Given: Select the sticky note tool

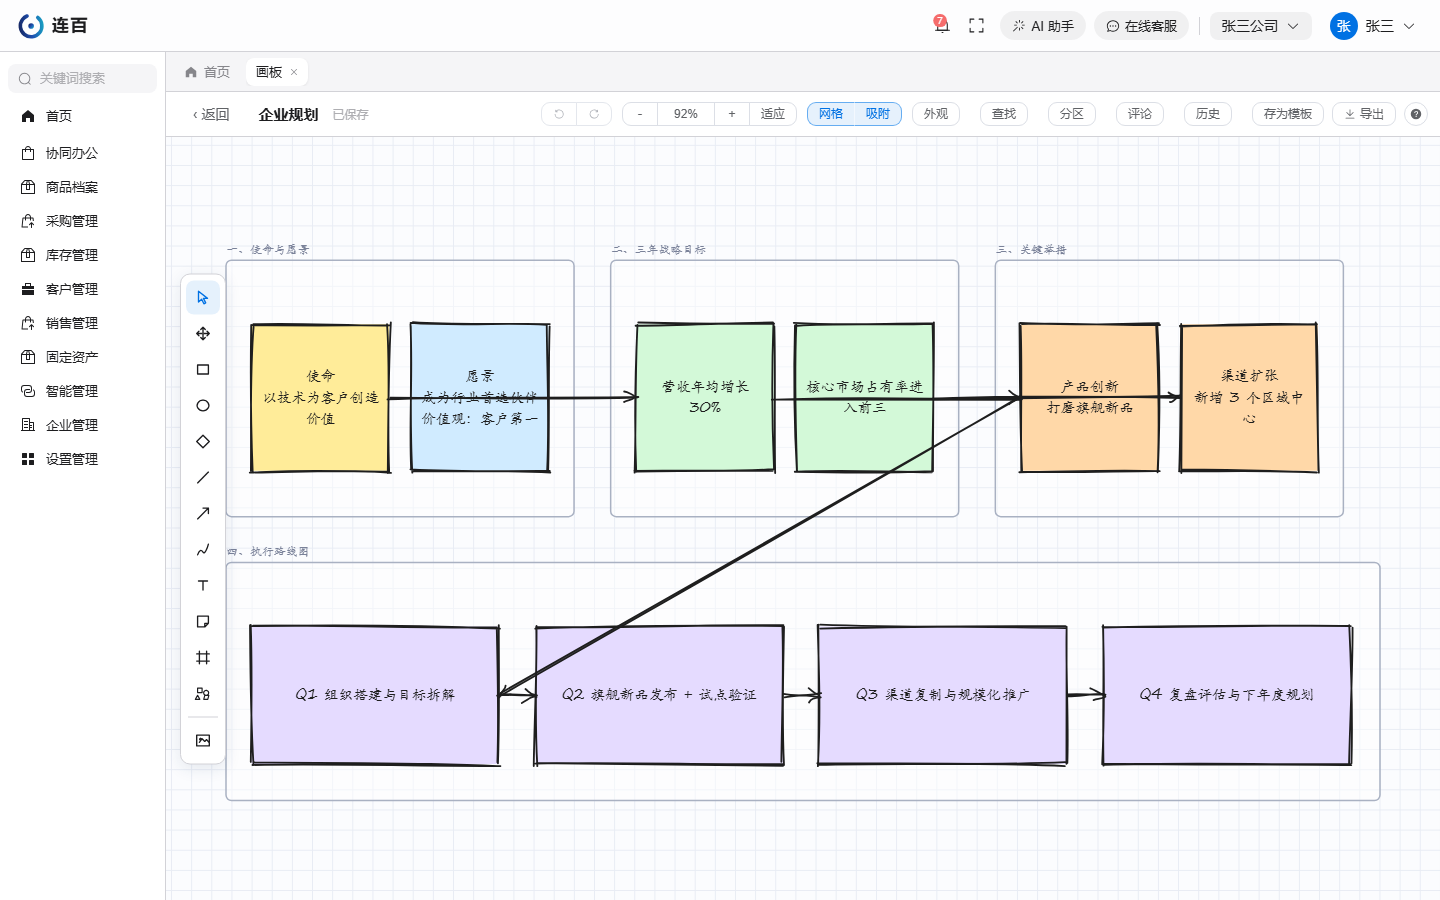Looking at the screenshot, I should (203, 622).
